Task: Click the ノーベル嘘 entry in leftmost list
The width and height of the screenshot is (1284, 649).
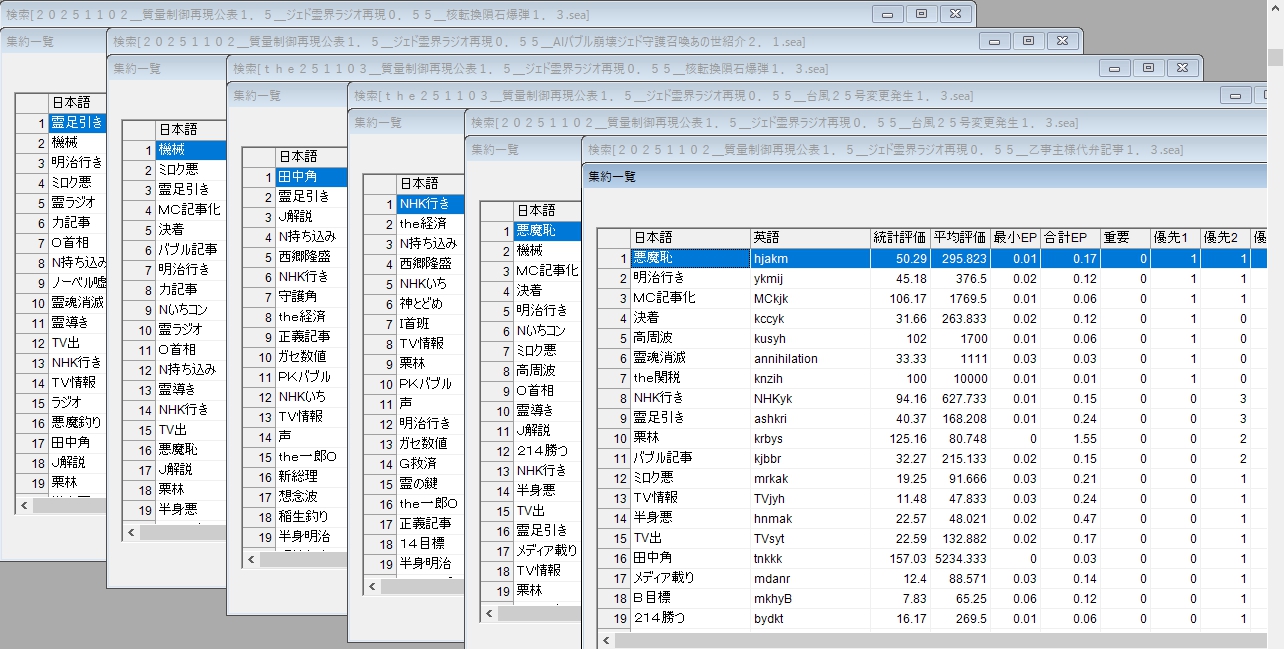Action: point(77,282)
